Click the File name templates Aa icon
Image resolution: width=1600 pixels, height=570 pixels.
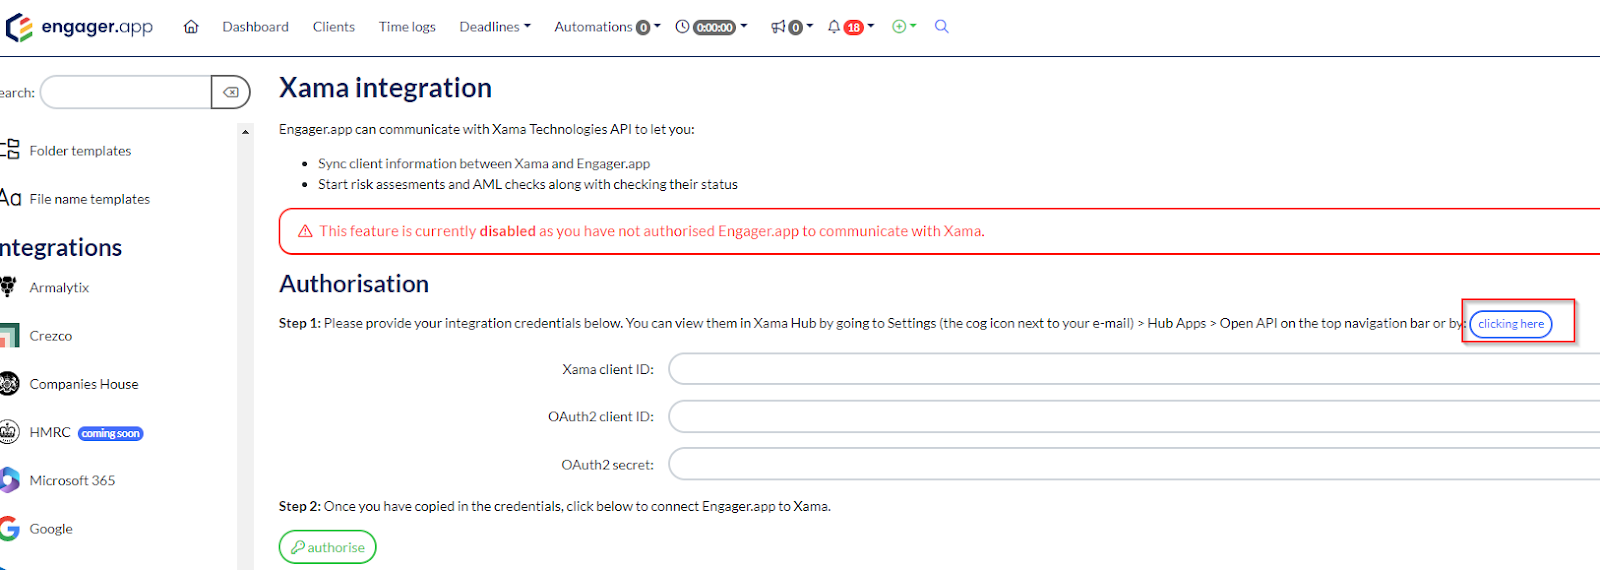(x=10, y=198)
